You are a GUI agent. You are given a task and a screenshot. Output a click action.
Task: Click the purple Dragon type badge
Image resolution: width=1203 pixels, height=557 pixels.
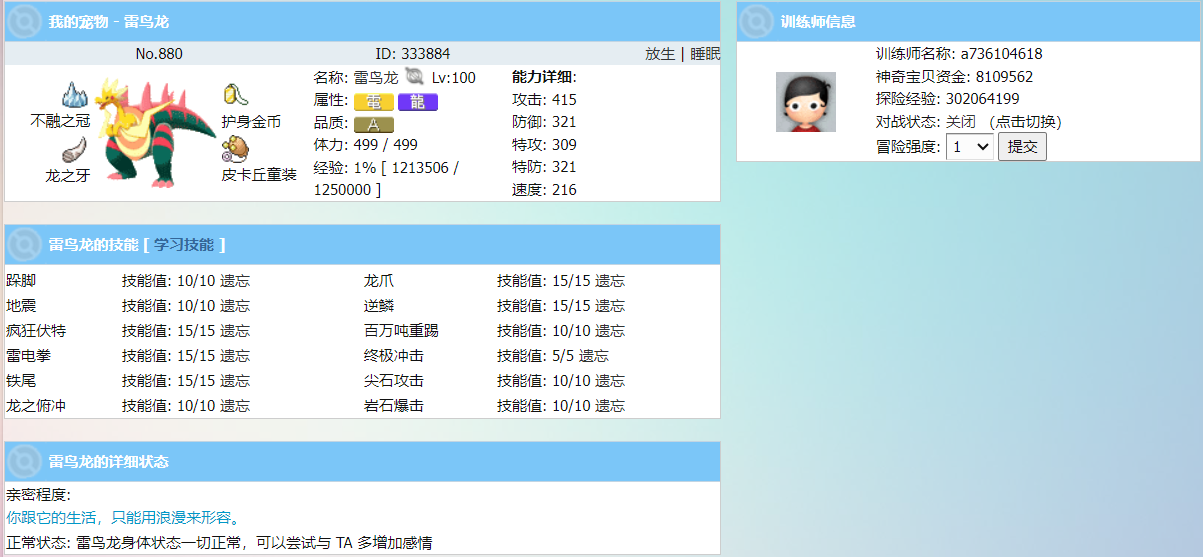pos(418,102)
